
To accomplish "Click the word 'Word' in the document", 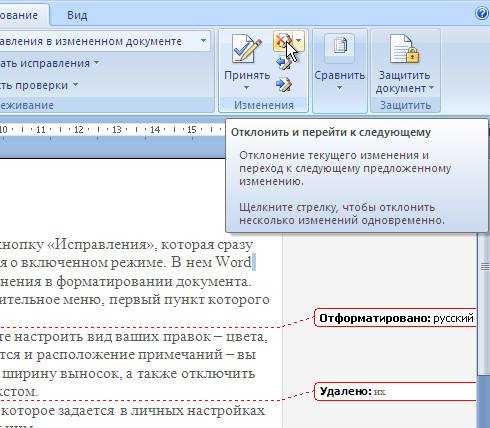I will [233, 262].
